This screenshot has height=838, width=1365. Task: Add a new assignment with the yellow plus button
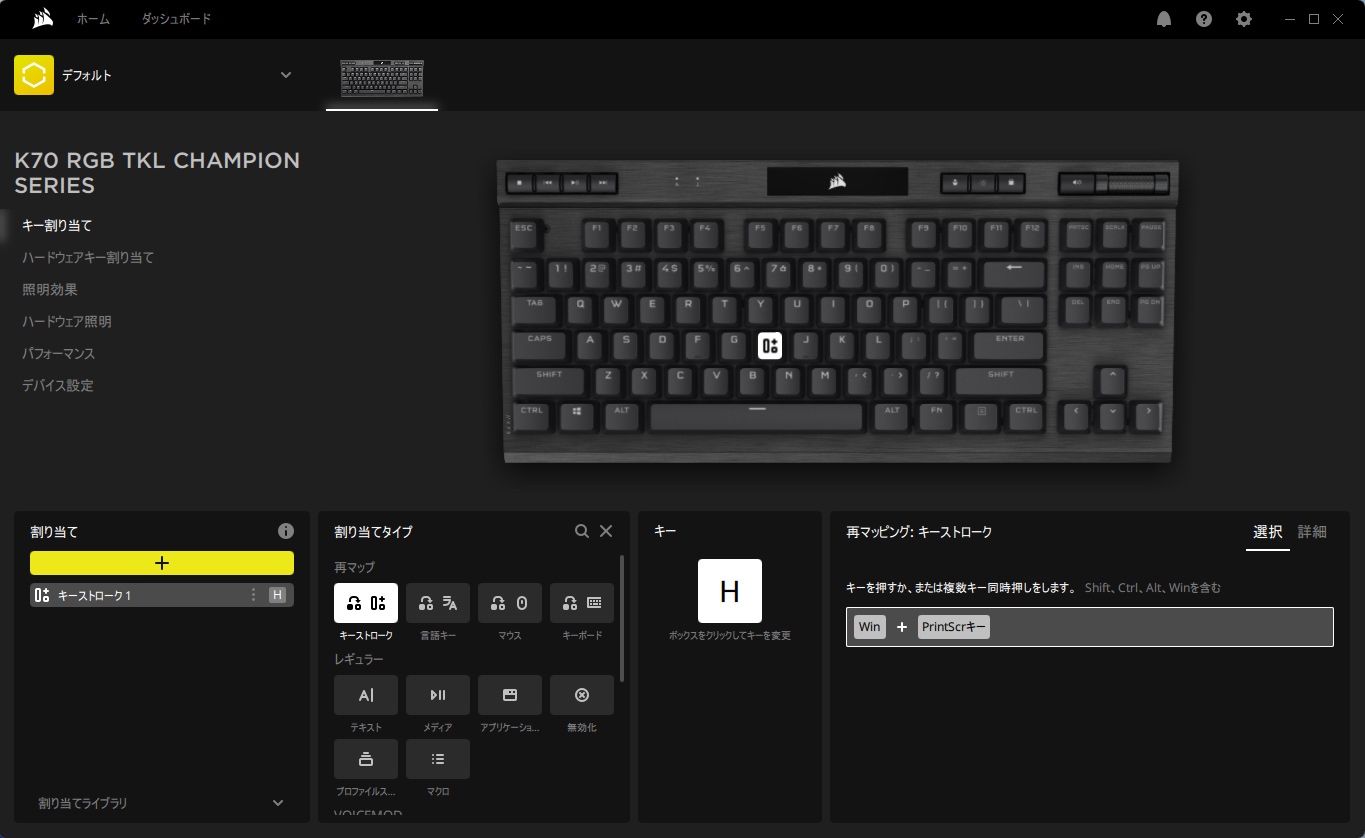point(162,563)
